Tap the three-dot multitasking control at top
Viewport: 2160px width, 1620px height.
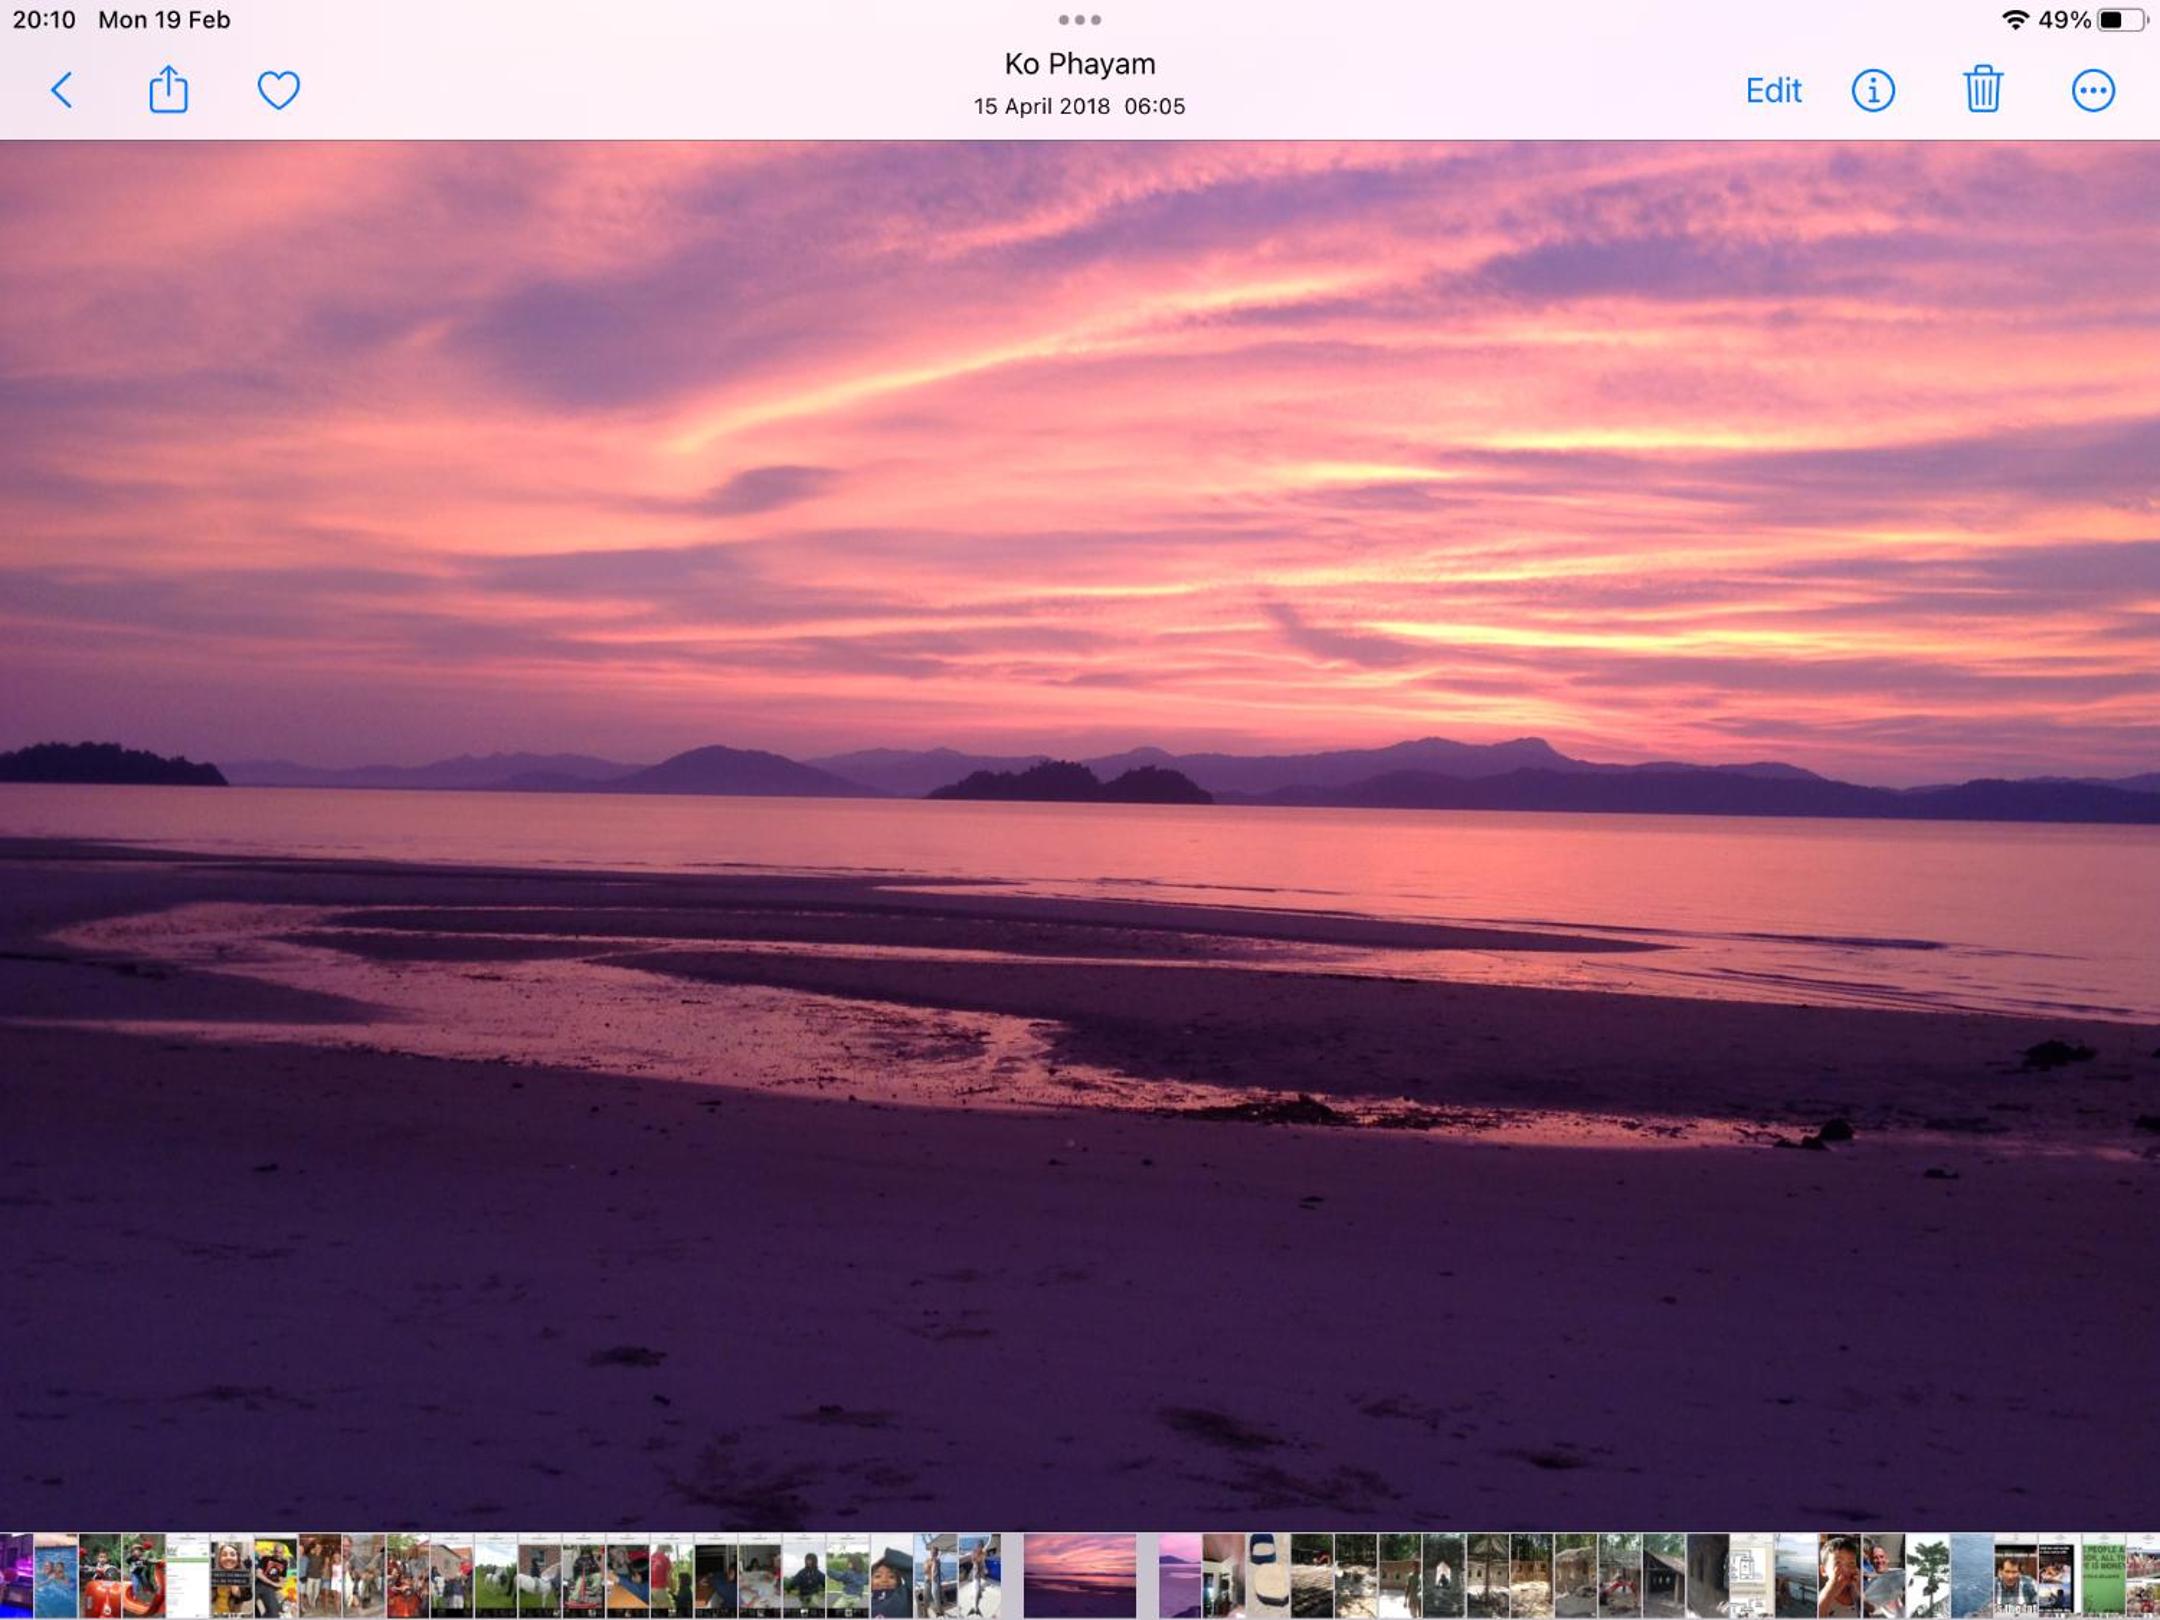(x=1080, y=20)
